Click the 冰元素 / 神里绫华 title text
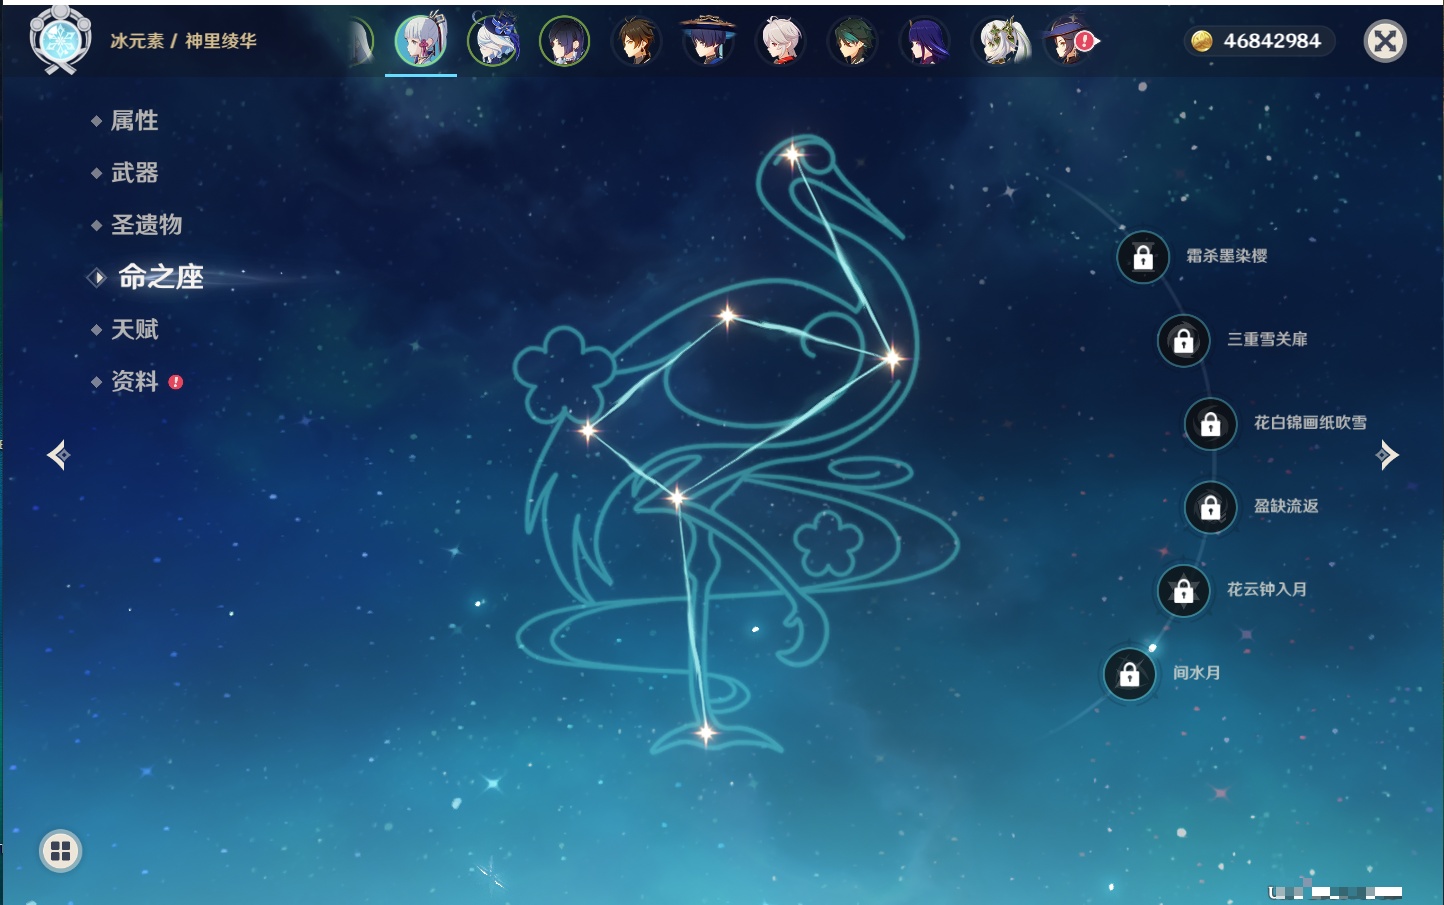This screenshot has width=1444, height=905. click(x=183, y=41)
